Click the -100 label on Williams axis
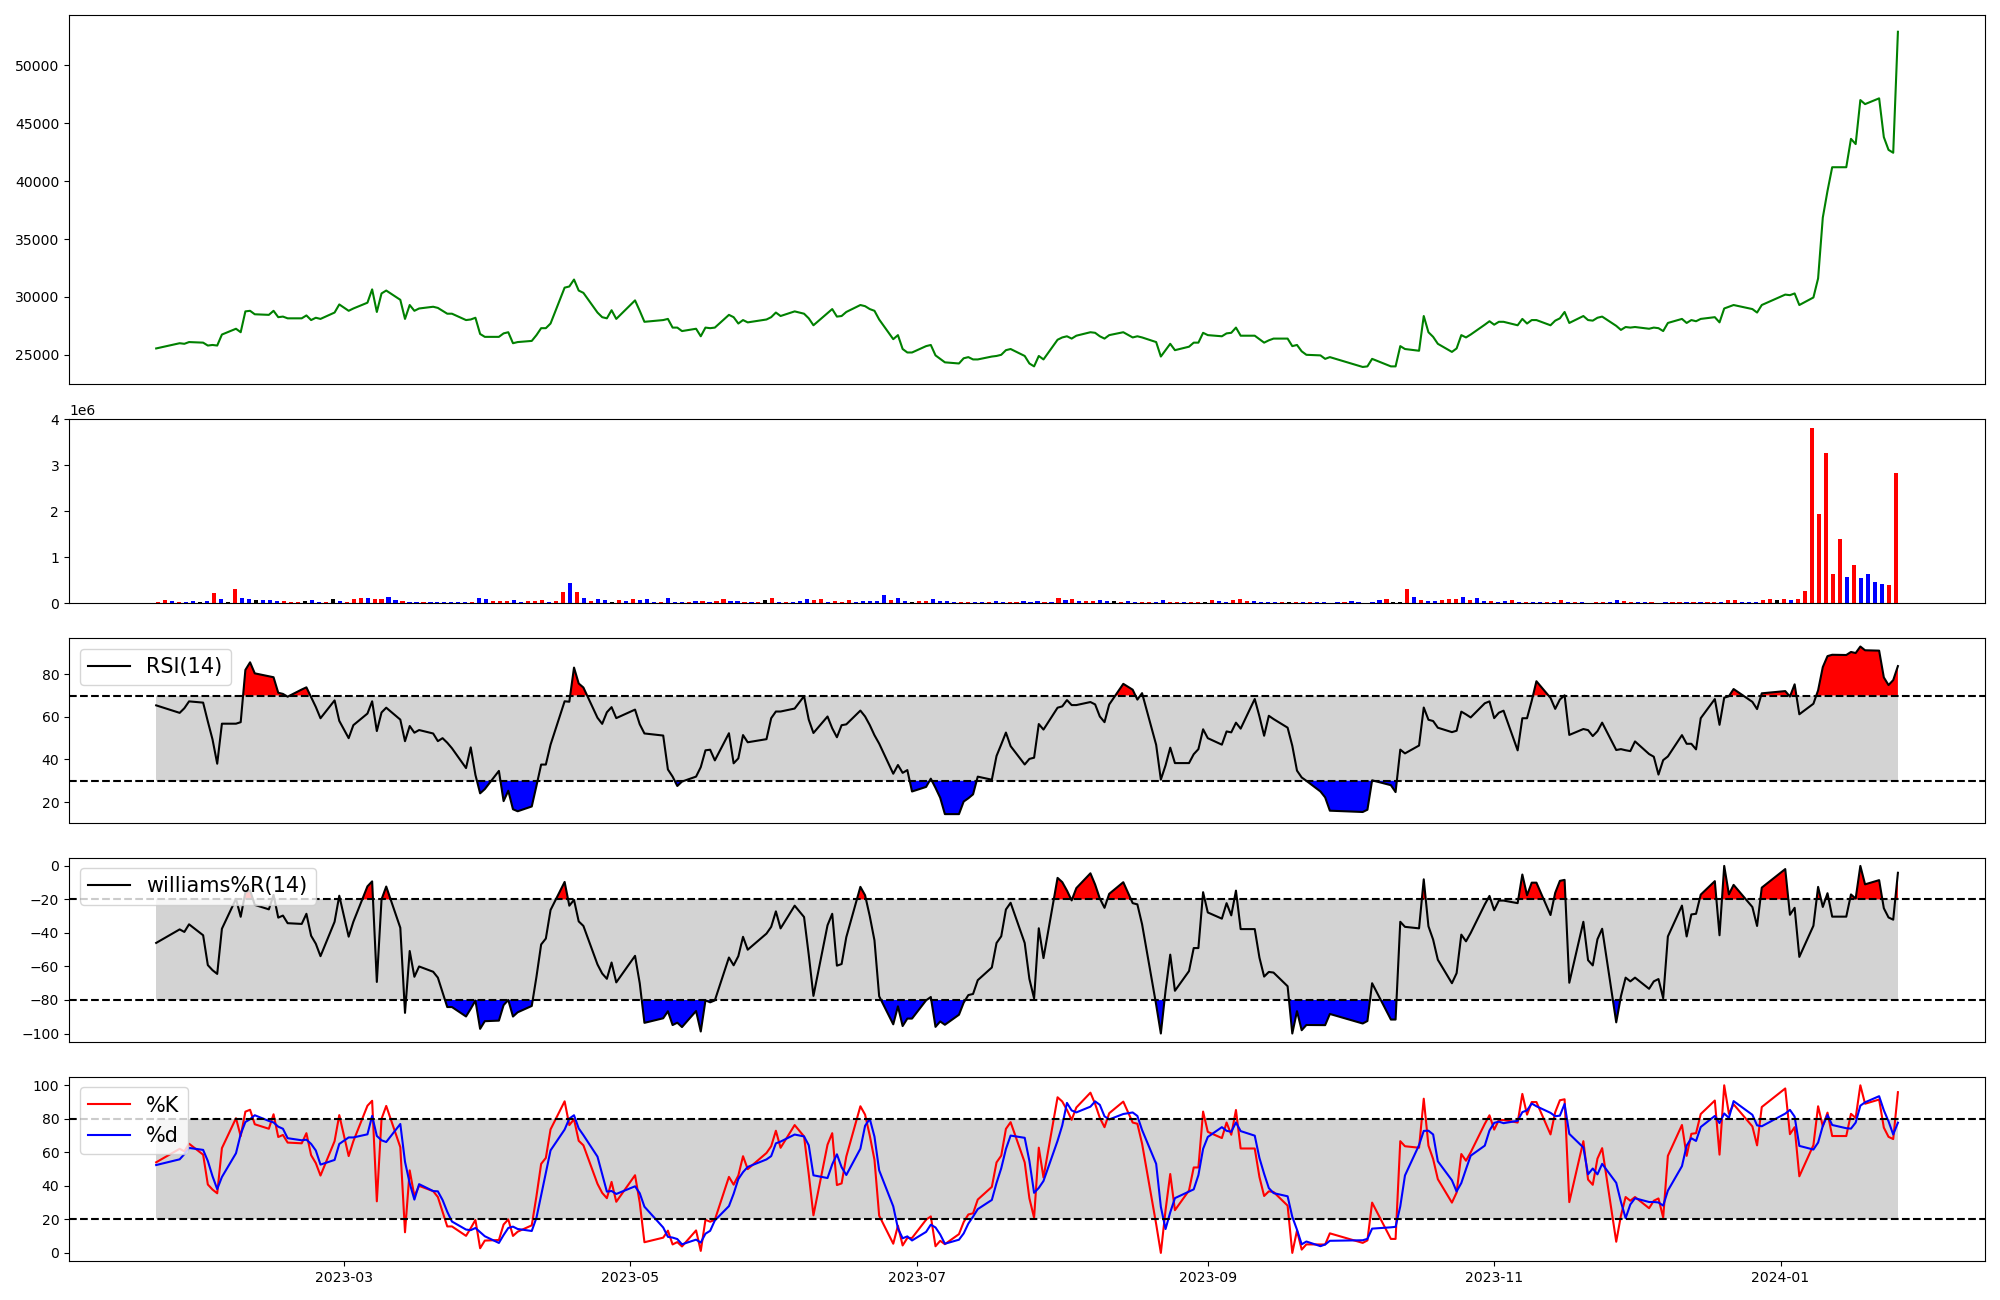Image resolution: width=2000 pixels, height=1300 pixels. pyautogui.click(x=43, y=1034)
